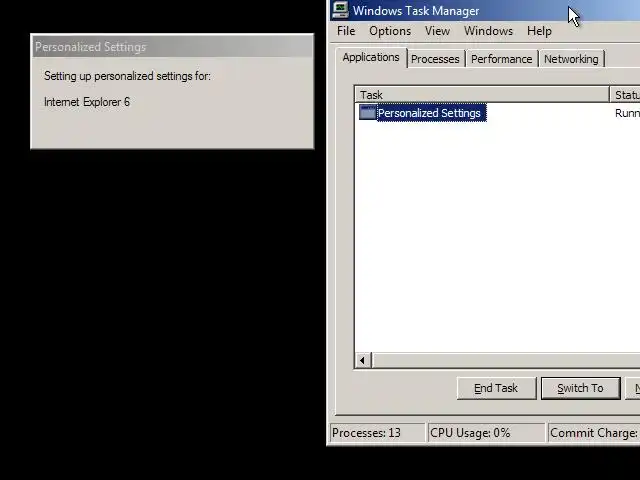Open the Help menu
Viewport: 640px width, 480px height.
[x=539, y=31]
